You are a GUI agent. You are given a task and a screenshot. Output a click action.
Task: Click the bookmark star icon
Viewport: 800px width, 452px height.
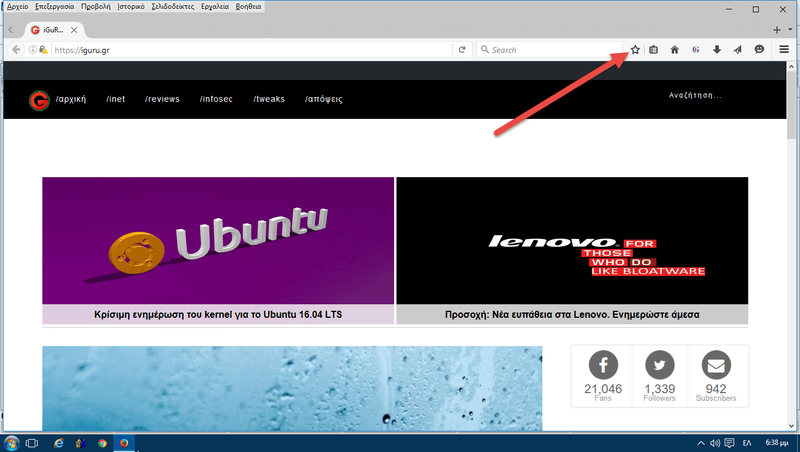coord(635,49)
